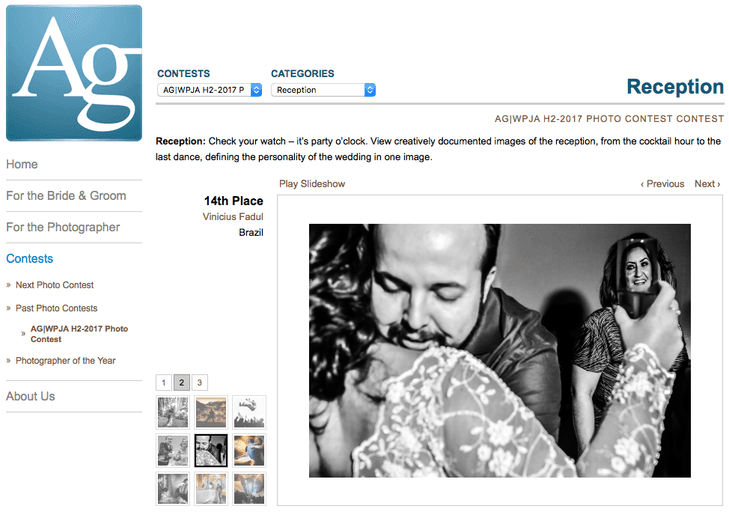Go to Next photo
The image size is (729, 512).
point(707,184)
